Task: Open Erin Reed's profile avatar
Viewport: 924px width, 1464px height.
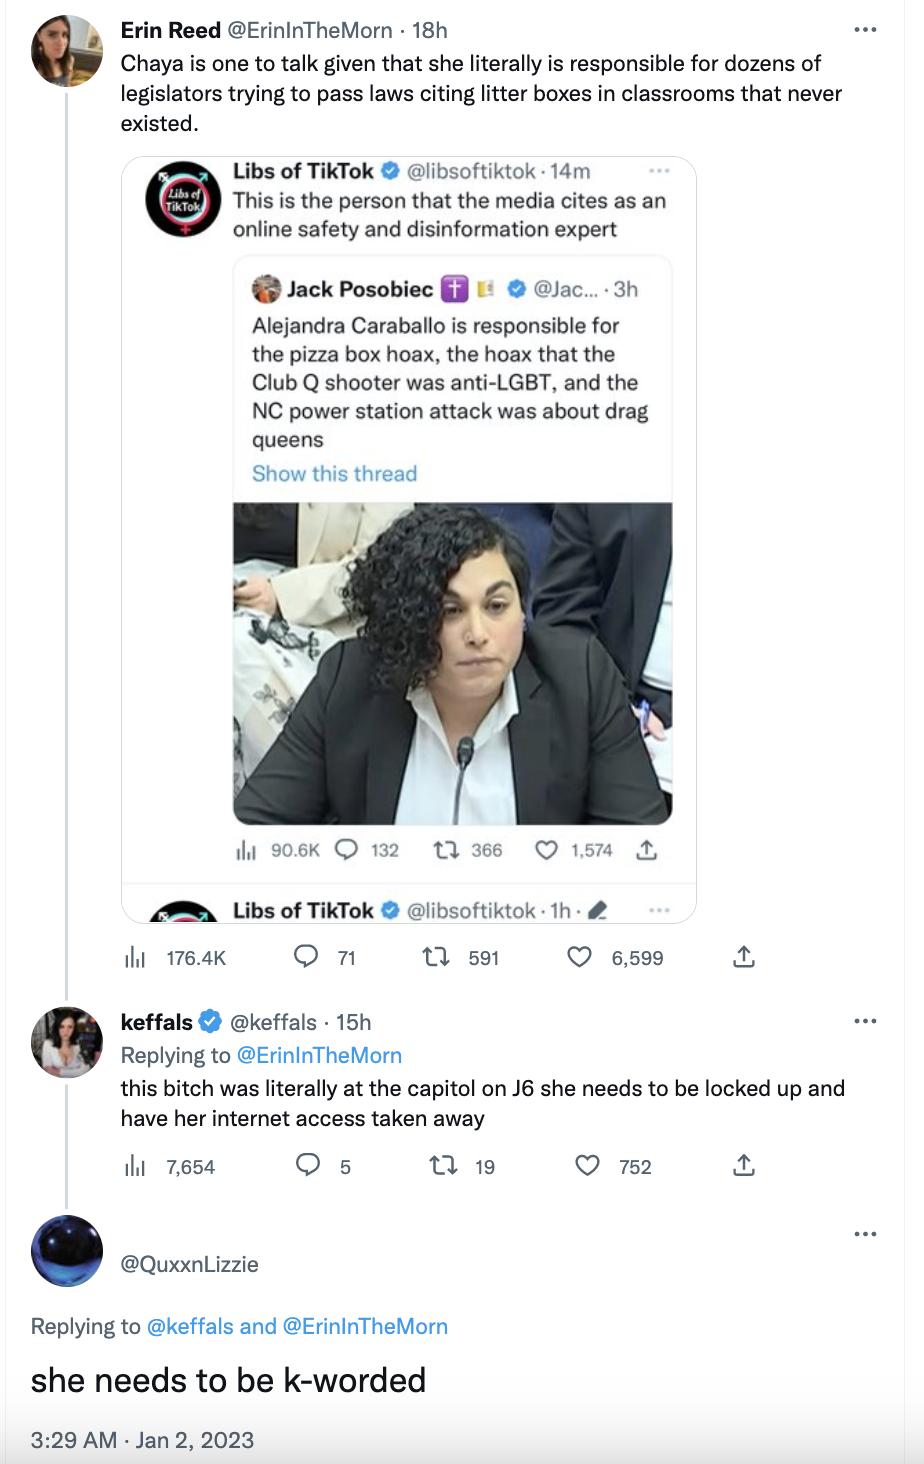Action: 67,51
